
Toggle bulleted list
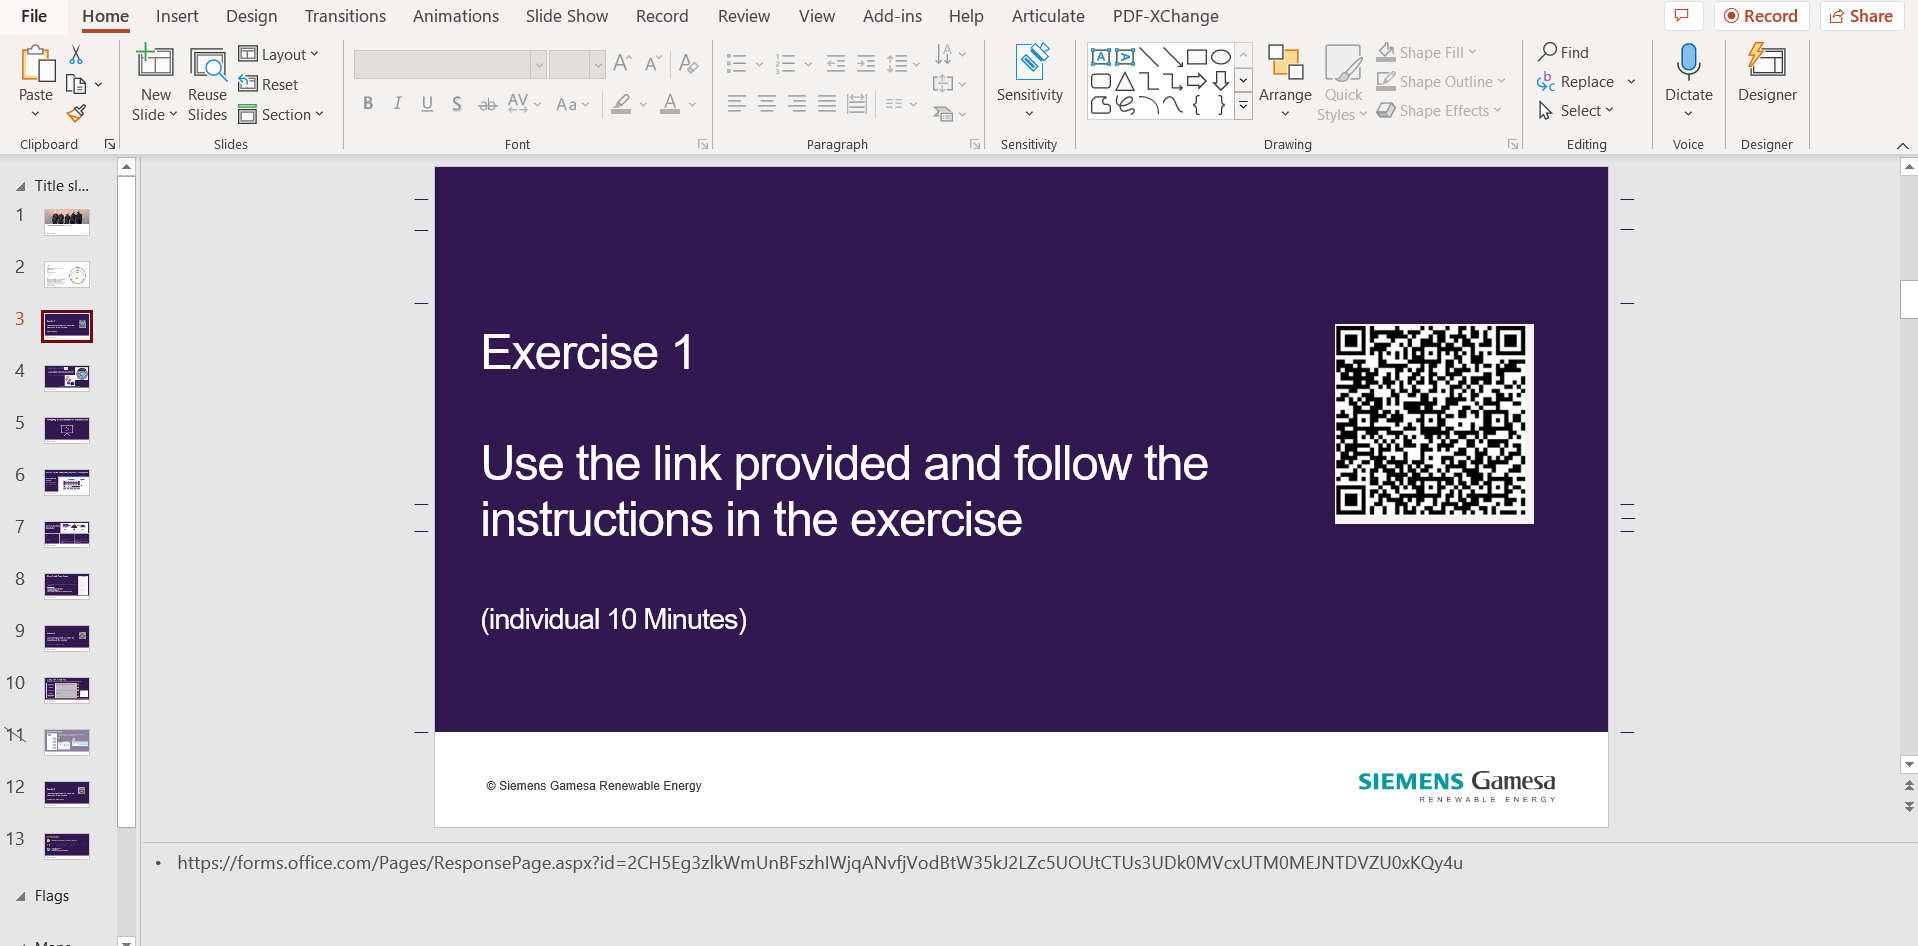(737, 64)
